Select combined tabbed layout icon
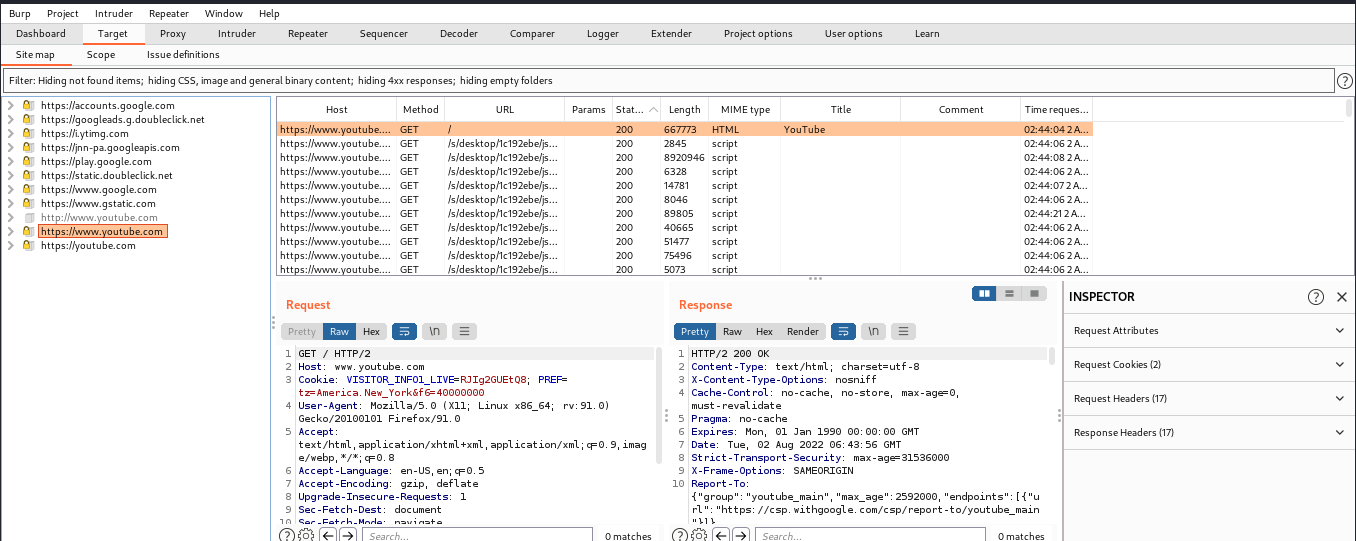The width and height of the screenshot is (1356, 541). (1035, 293)
